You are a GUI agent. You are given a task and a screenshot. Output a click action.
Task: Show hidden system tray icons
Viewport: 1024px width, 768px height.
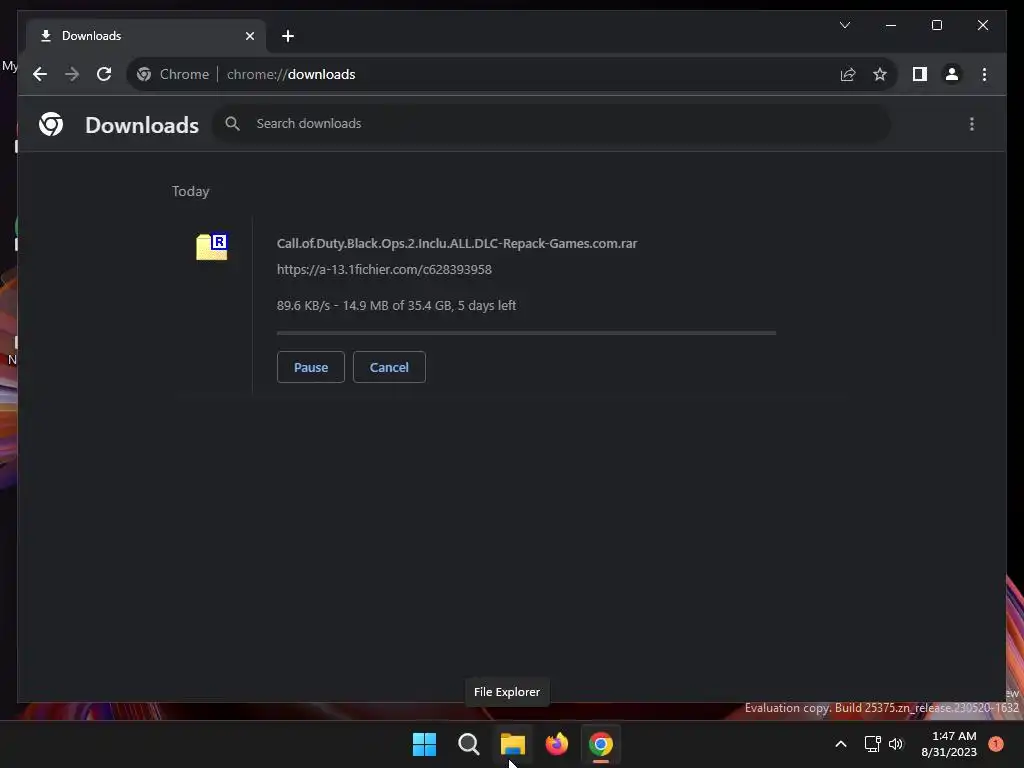(841, 744)
